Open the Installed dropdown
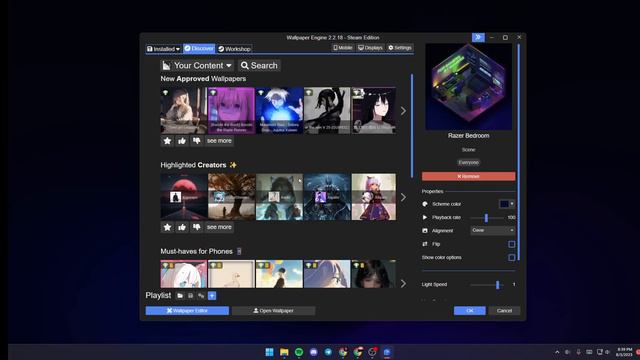The width and height of the screenshot is (640, 360). tap(163, 49)
